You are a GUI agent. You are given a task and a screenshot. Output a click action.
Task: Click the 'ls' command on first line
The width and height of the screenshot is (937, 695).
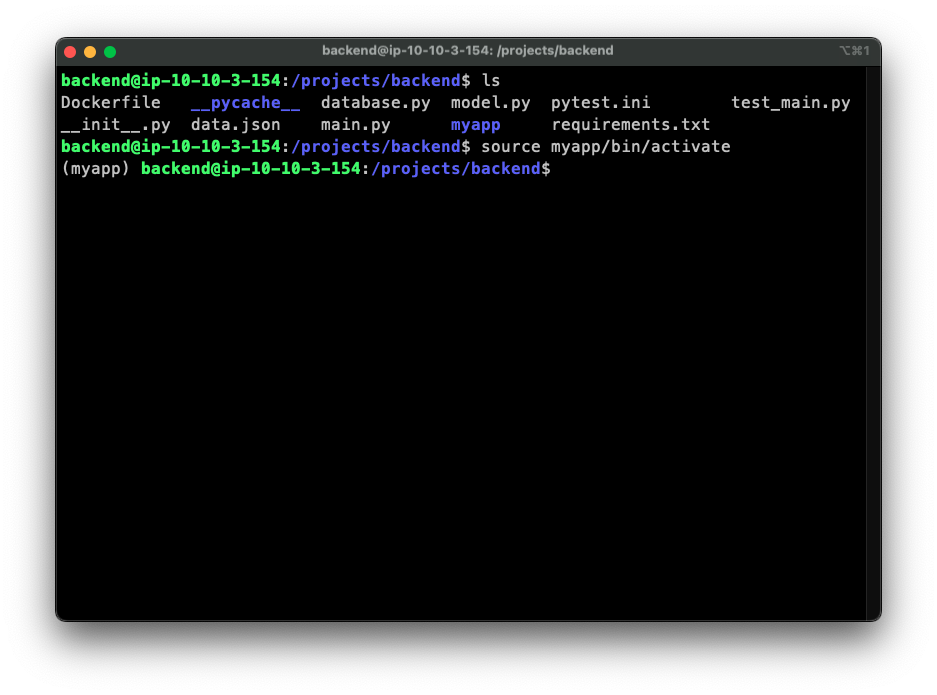pyautogui.click(x=490, y=81)
